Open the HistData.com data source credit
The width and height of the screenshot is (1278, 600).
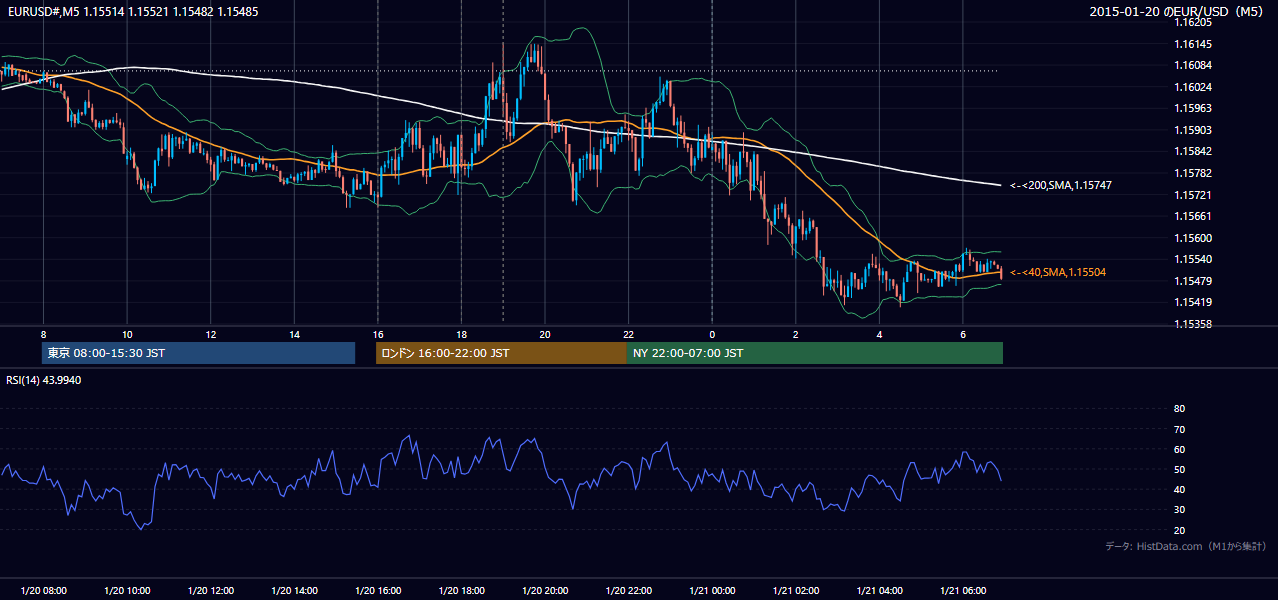pos(1186,546)
